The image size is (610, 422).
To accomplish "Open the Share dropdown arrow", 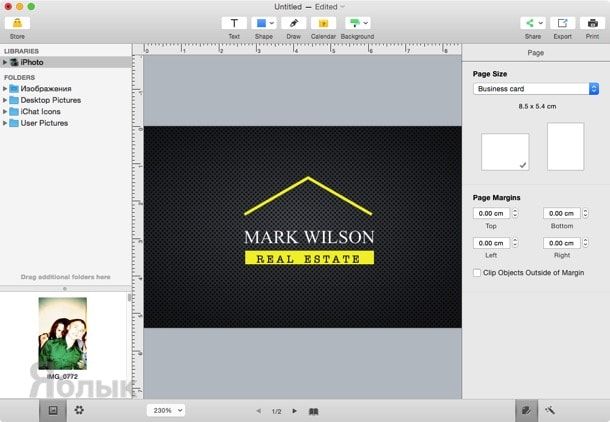I will point(540,23).
